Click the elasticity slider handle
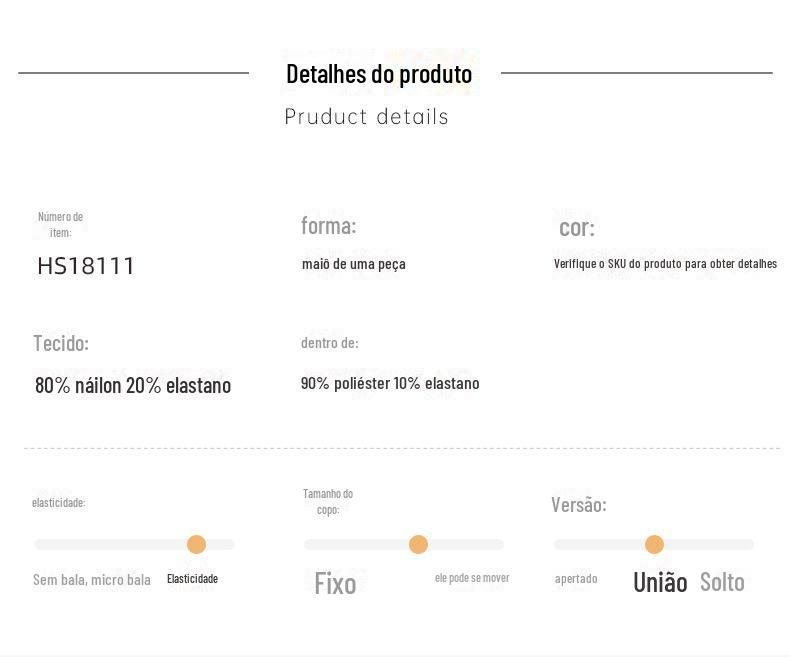This screenshot has width=790, height=657. pos(196,544)
